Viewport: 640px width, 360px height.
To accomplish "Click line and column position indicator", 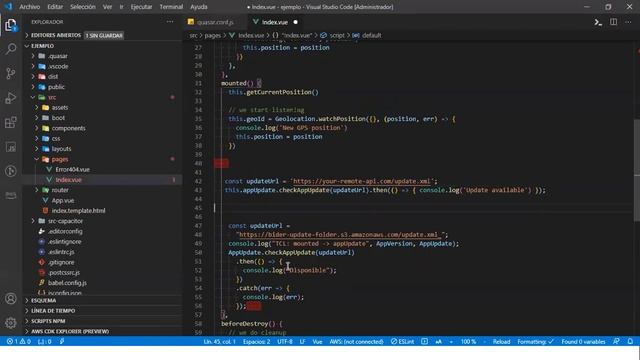I will 220,342.
